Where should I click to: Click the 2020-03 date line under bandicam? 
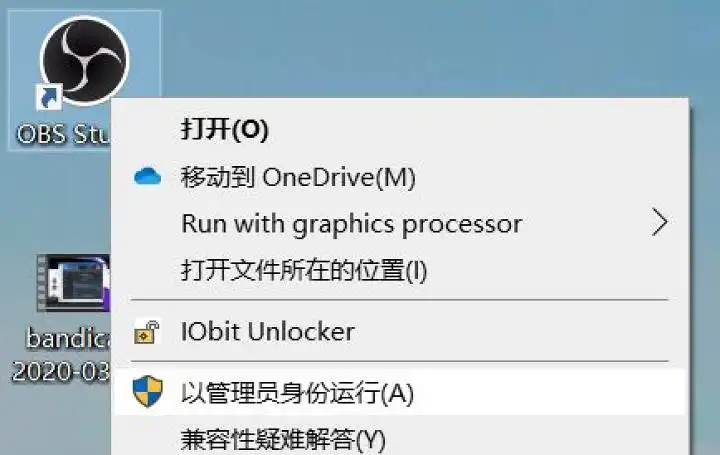point(60,370)
